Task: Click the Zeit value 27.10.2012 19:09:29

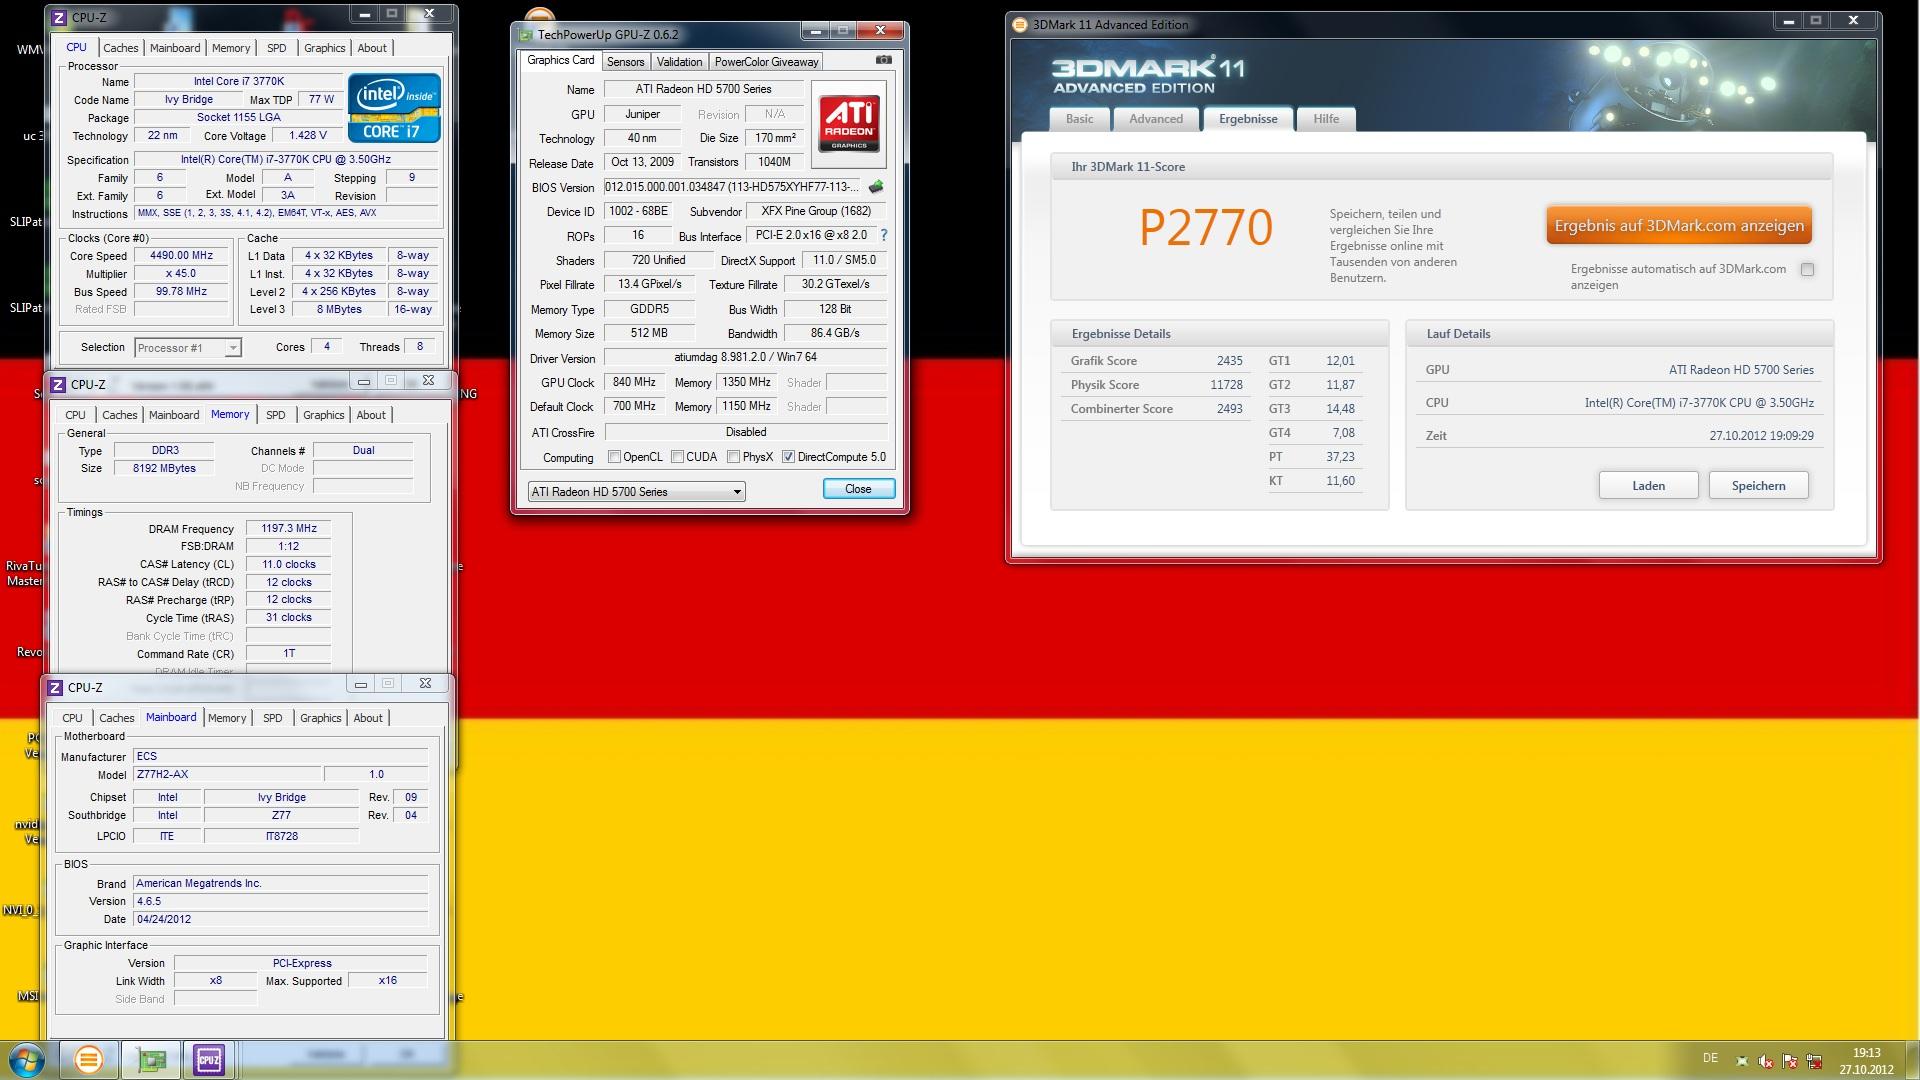Action: [1761, 436]
